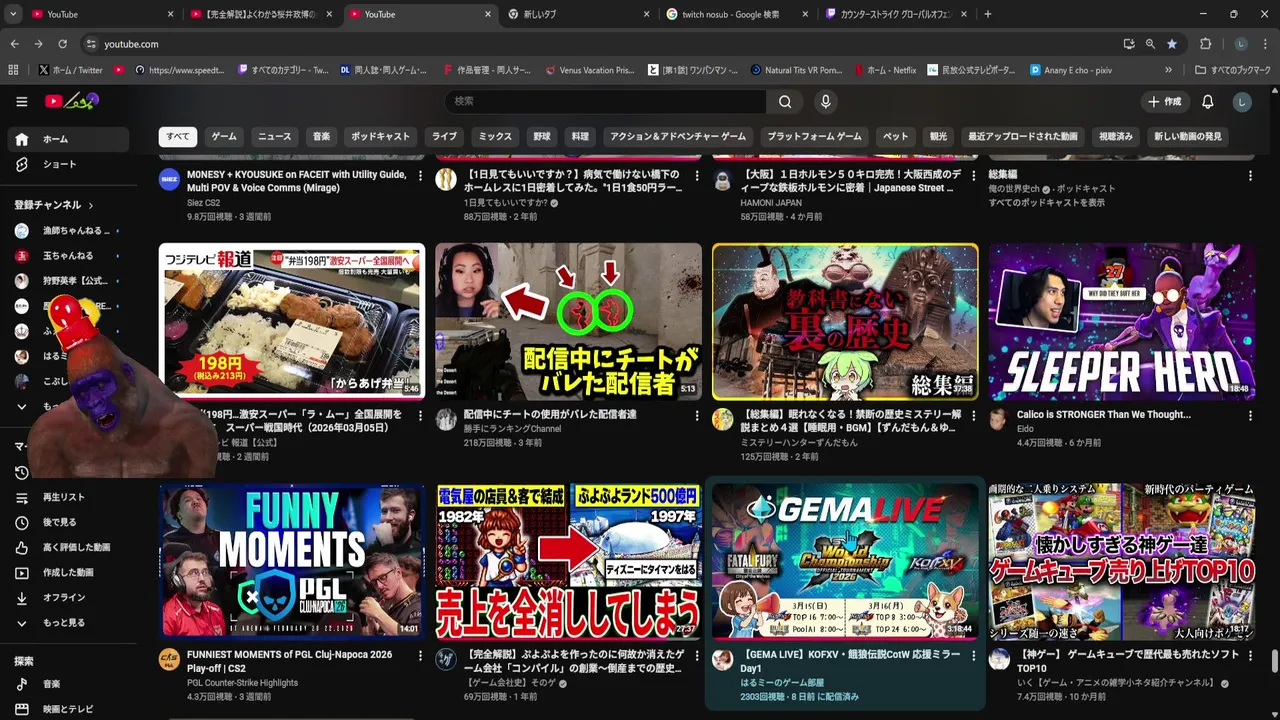
Task: Select the 野球 filter chip
Action: [542, 137]
